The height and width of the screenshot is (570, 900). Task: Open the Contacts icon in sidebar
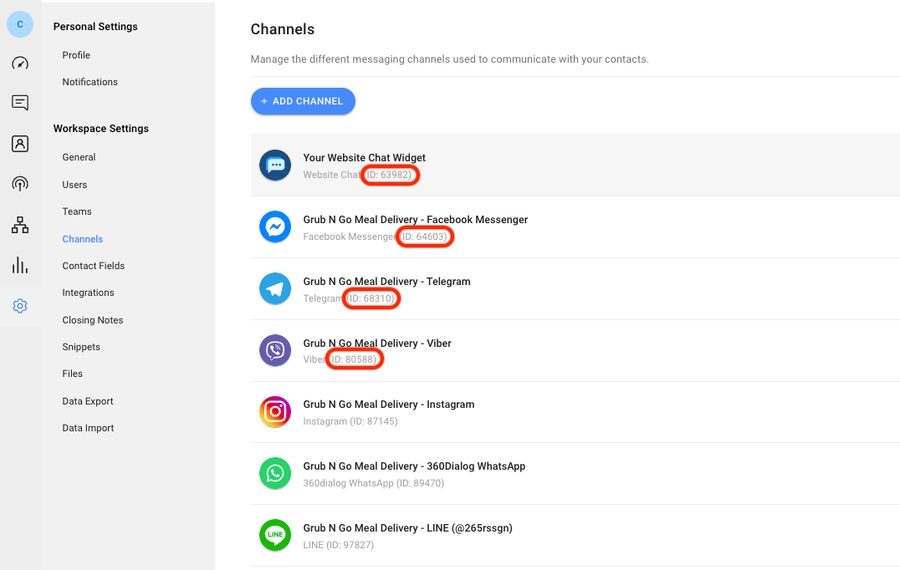coord(20,144)
